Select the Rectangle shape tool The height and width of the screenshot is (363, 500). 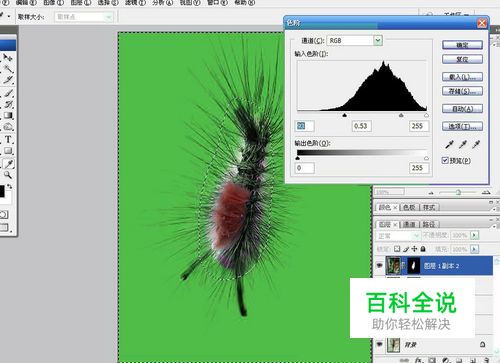coord(8,151)
